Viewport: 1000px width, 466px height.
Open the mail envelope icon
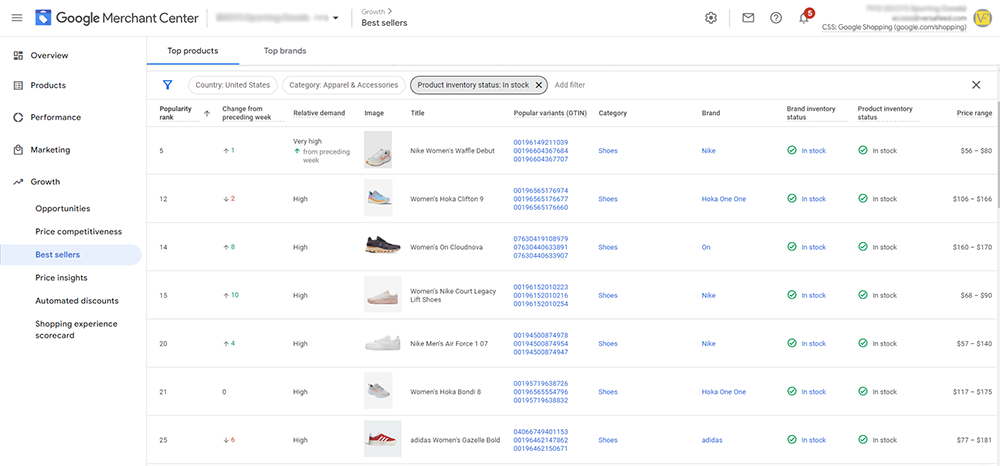click(x=748, y=18)
